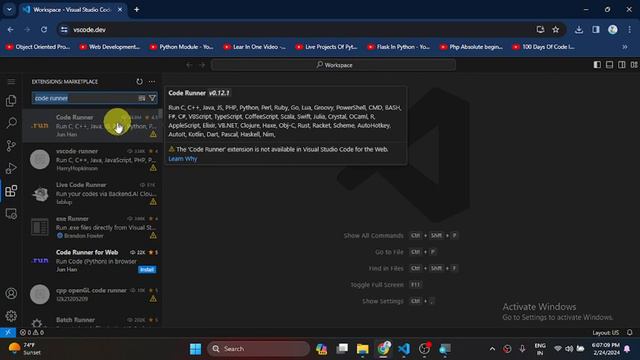Refresh the extensions marketplace list
640x360 pixels.
tap(140, 82)
